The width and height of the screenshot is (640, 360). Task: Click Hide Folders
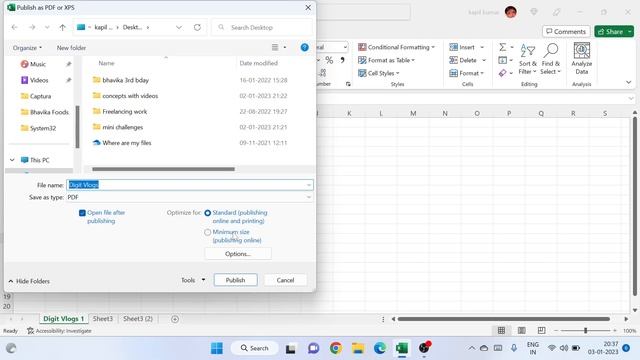tap(29, 281)
